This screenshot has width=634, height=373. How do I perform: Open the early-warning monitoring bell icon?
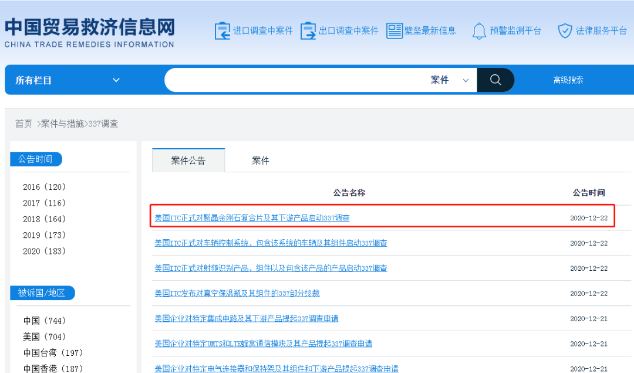[479, 31]
